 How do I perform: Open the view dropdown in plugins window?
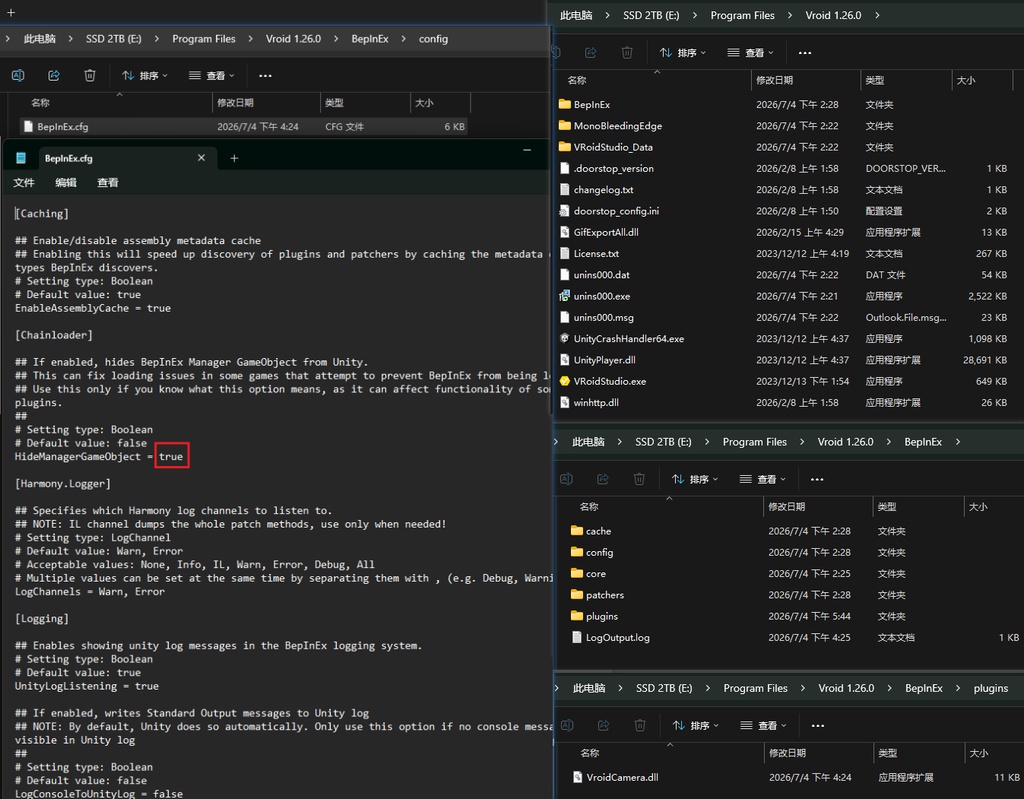(763, 725)
